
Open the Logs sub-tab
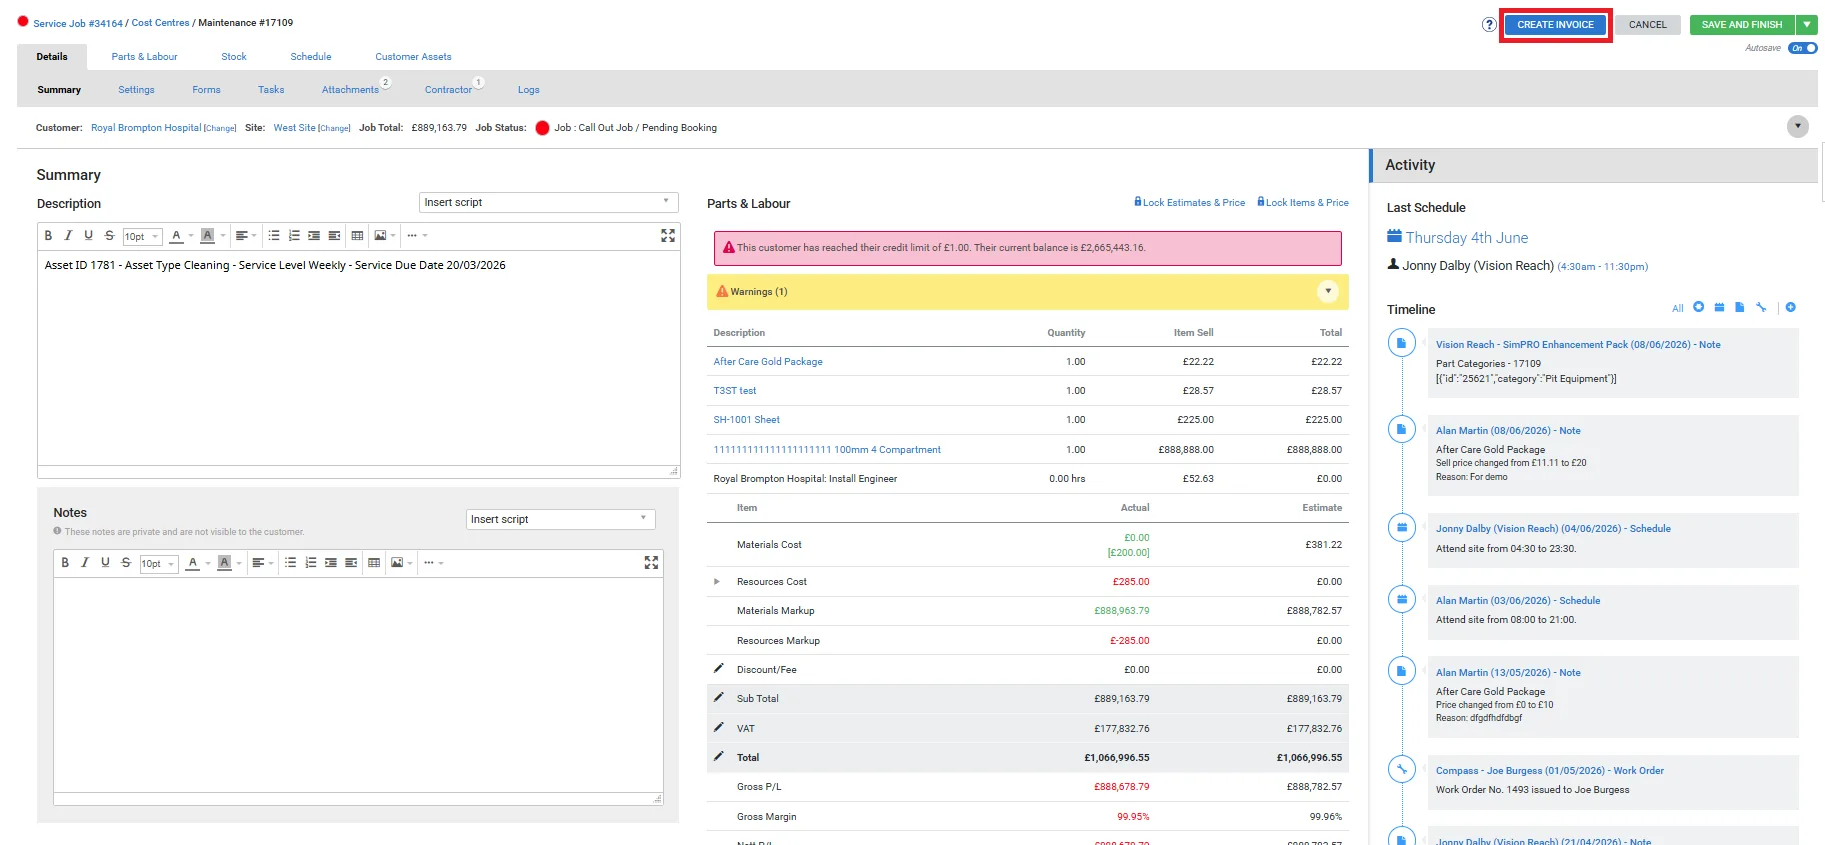[x=528, y=90]
